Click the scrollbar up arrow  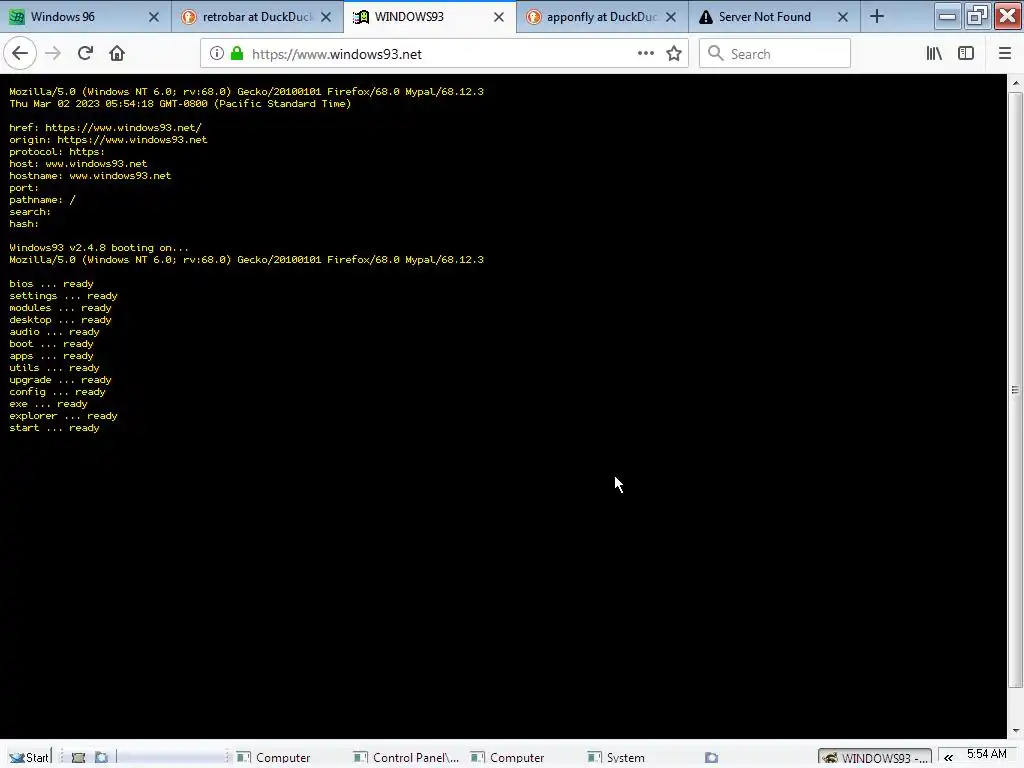pos(1015,83)
